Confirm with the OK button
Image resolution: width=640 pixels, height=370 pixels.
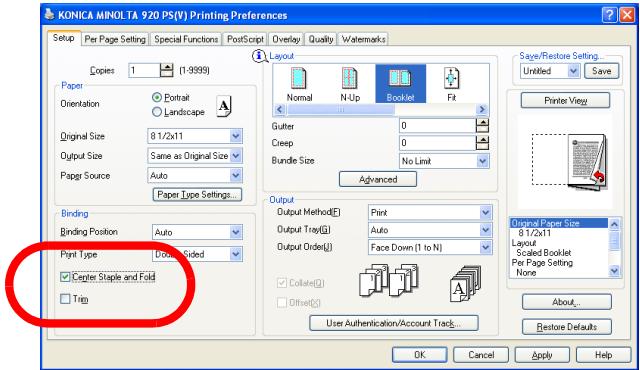tap(420, 355)
